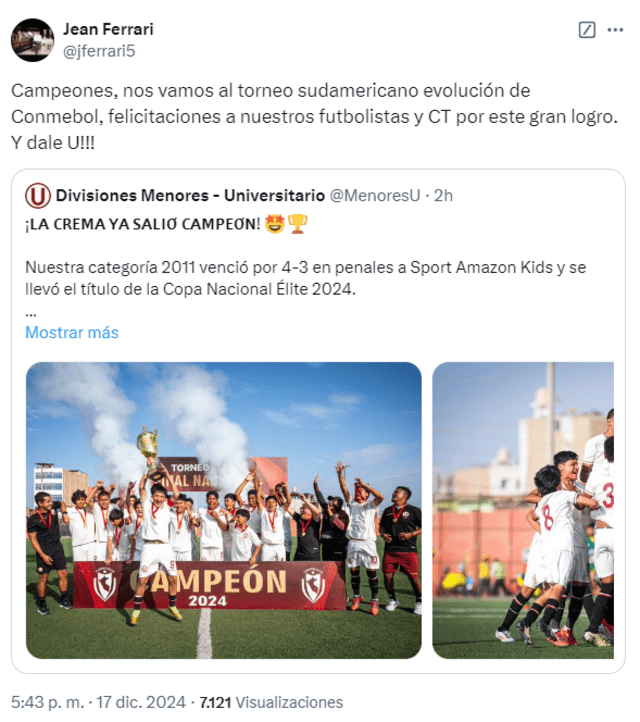Image resolution: width=640 pixels, height=722 pixels.
Task: Open the three-dot more options menu
Action: tap(615, 30)
